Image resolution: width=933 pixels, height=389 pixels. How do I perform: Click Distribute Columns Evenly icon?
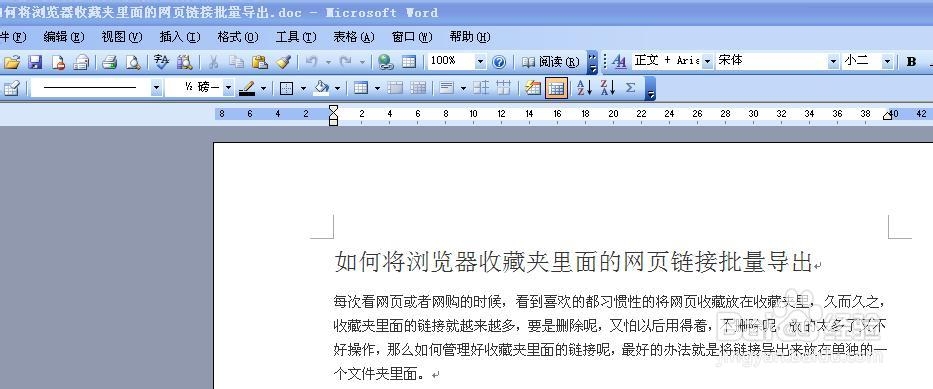pyautogui.click(x=504, y=89)
